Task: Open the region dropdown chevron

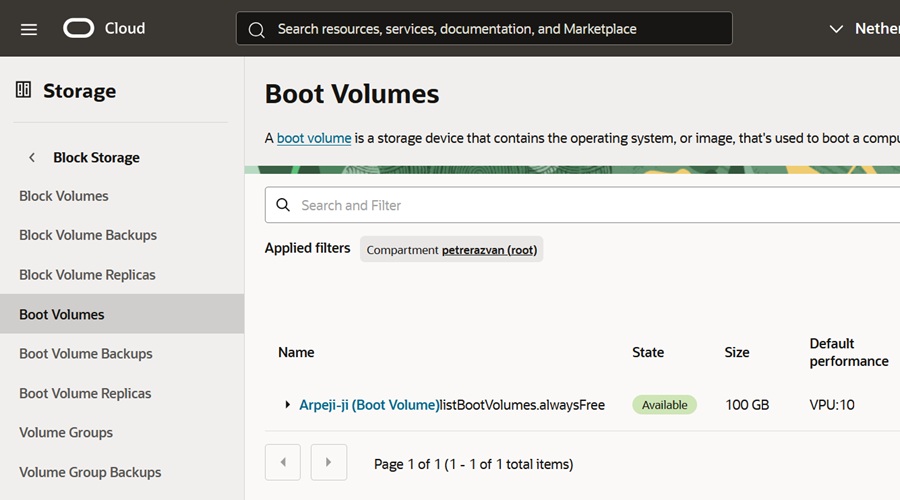Action: pyautogui.click(x=836, y=29)
